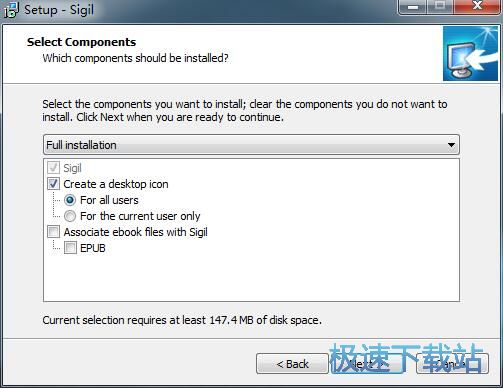
Task: Click the Setup - Sigil title bar text
Action: [x=59, y=10]
